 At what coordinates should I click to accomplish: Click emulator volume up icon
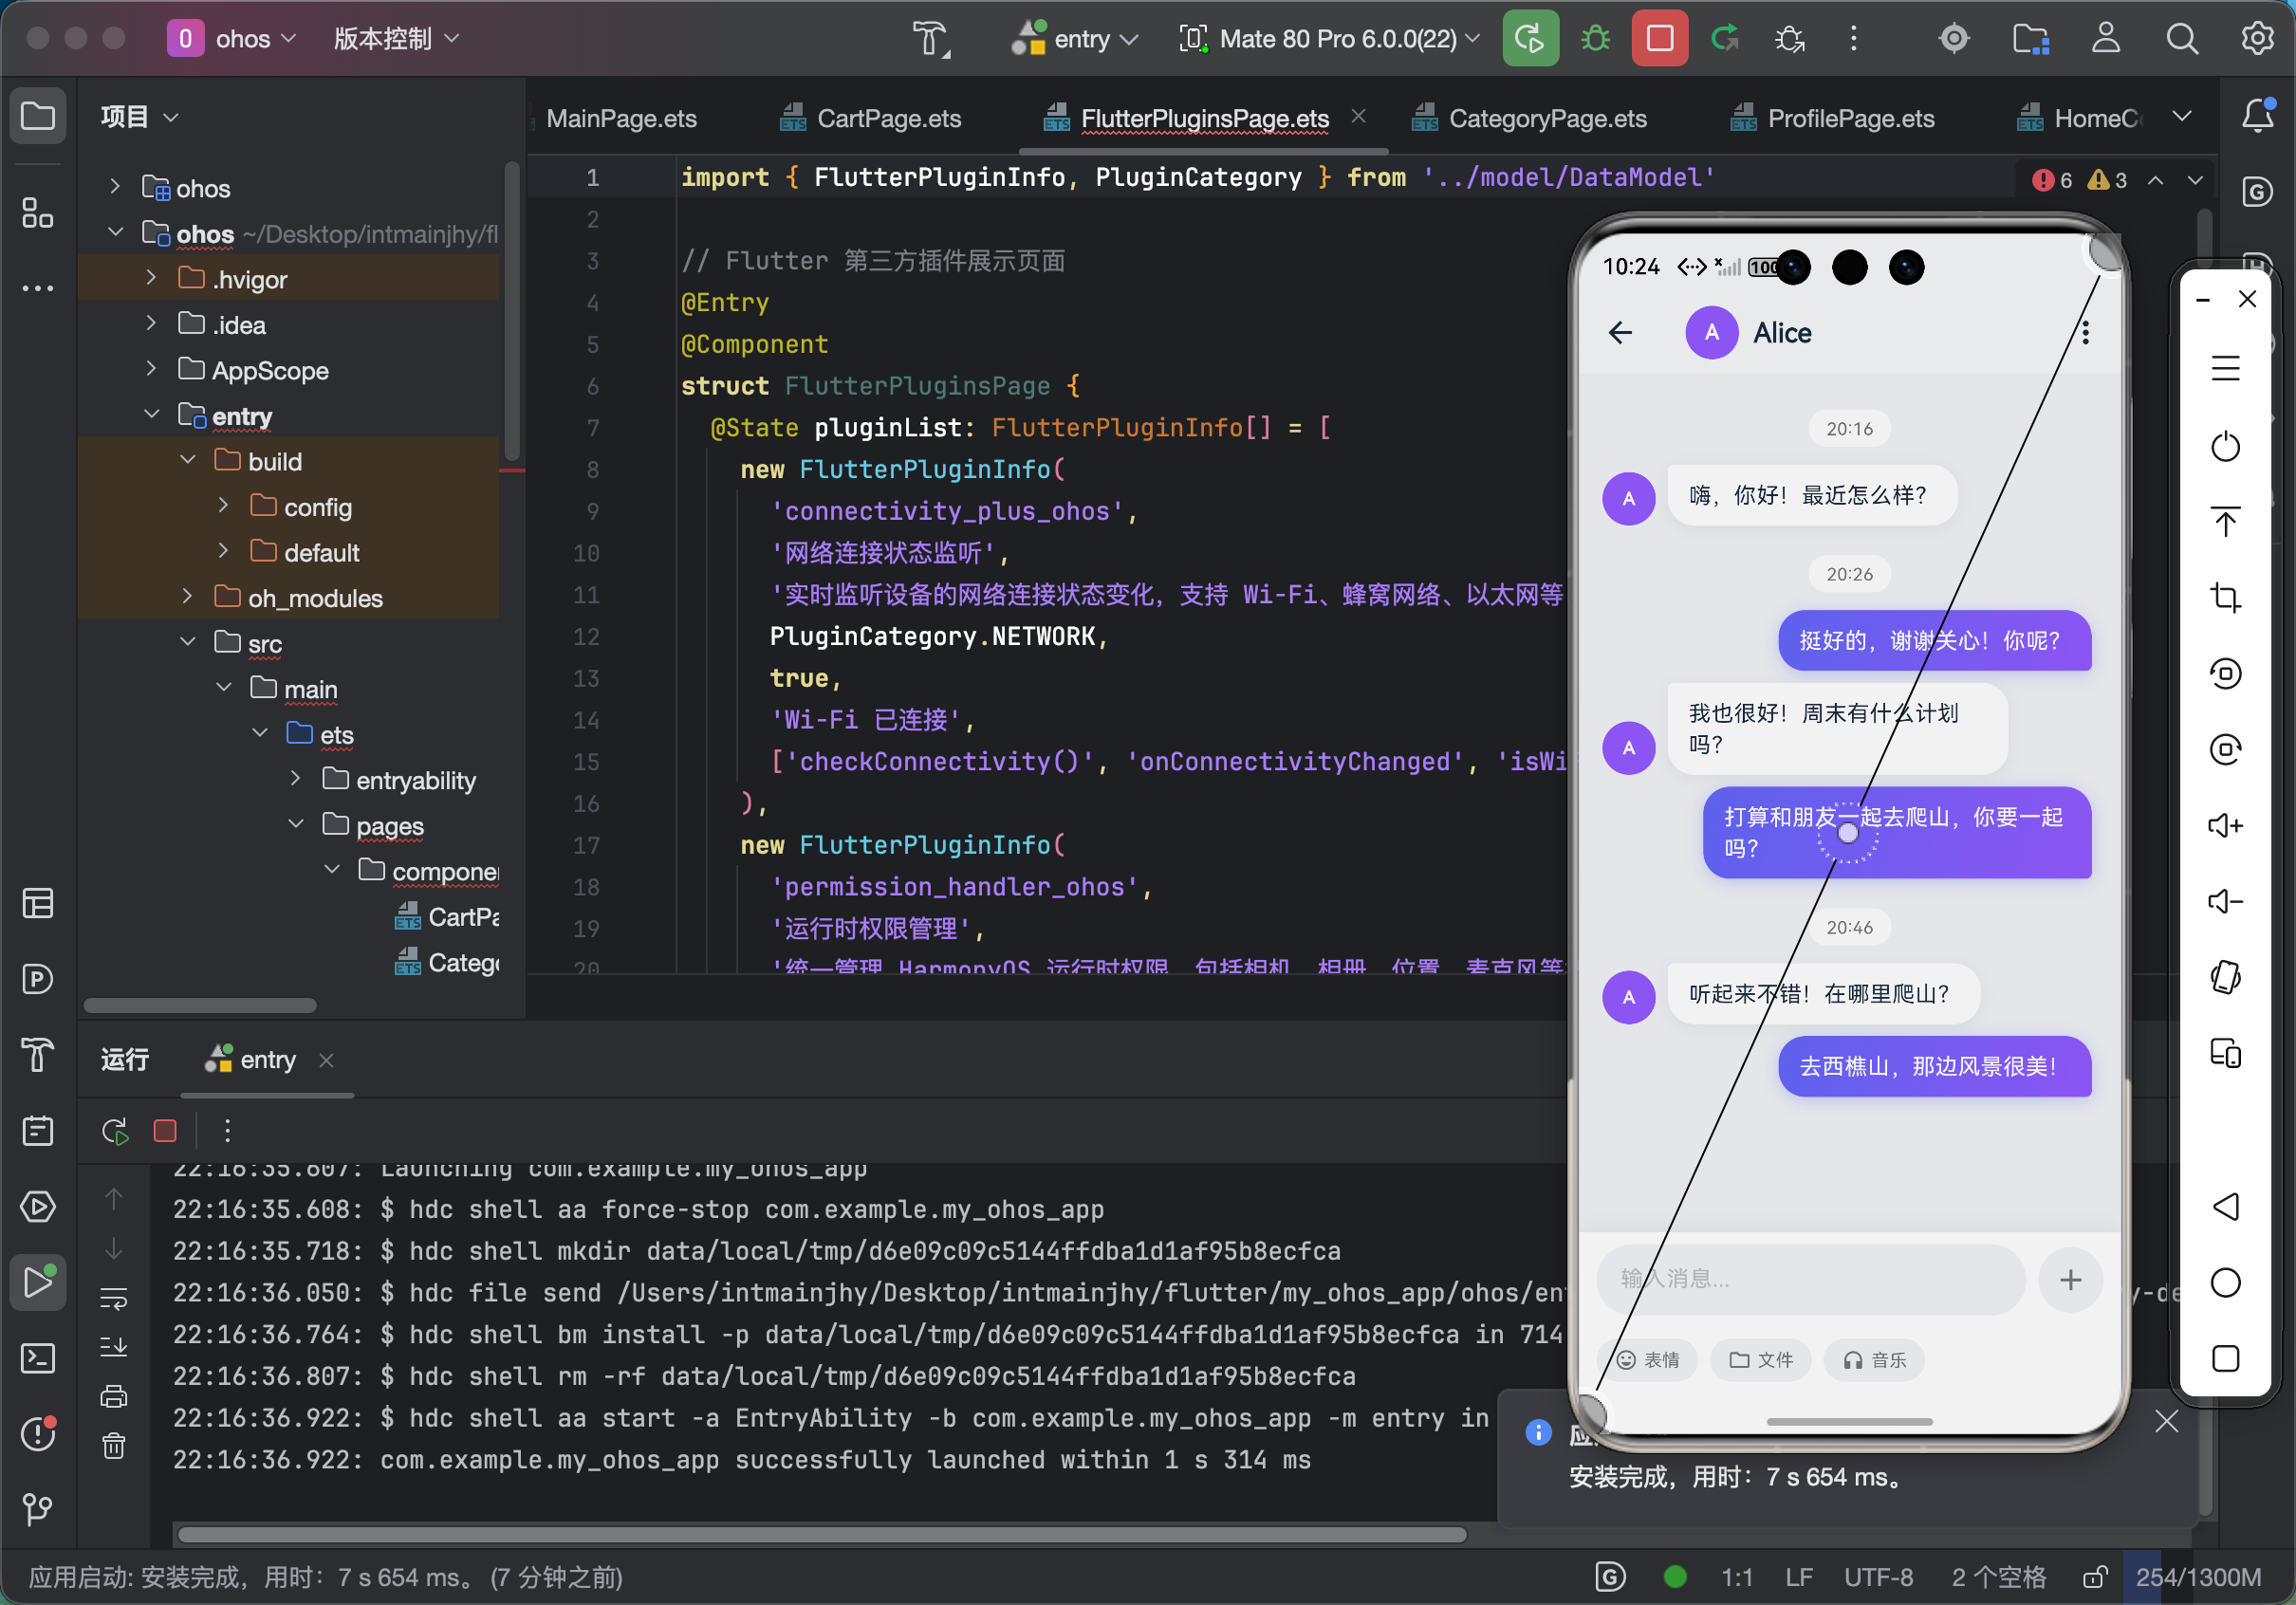[2225, 825]
